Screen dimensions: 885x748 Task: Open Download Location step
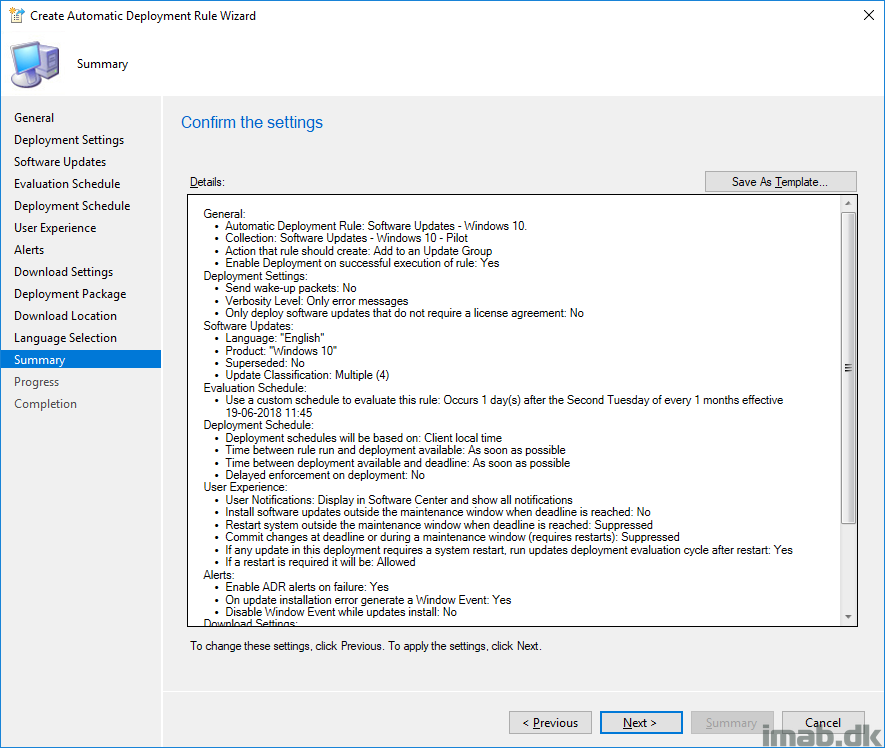click(65, 316)
